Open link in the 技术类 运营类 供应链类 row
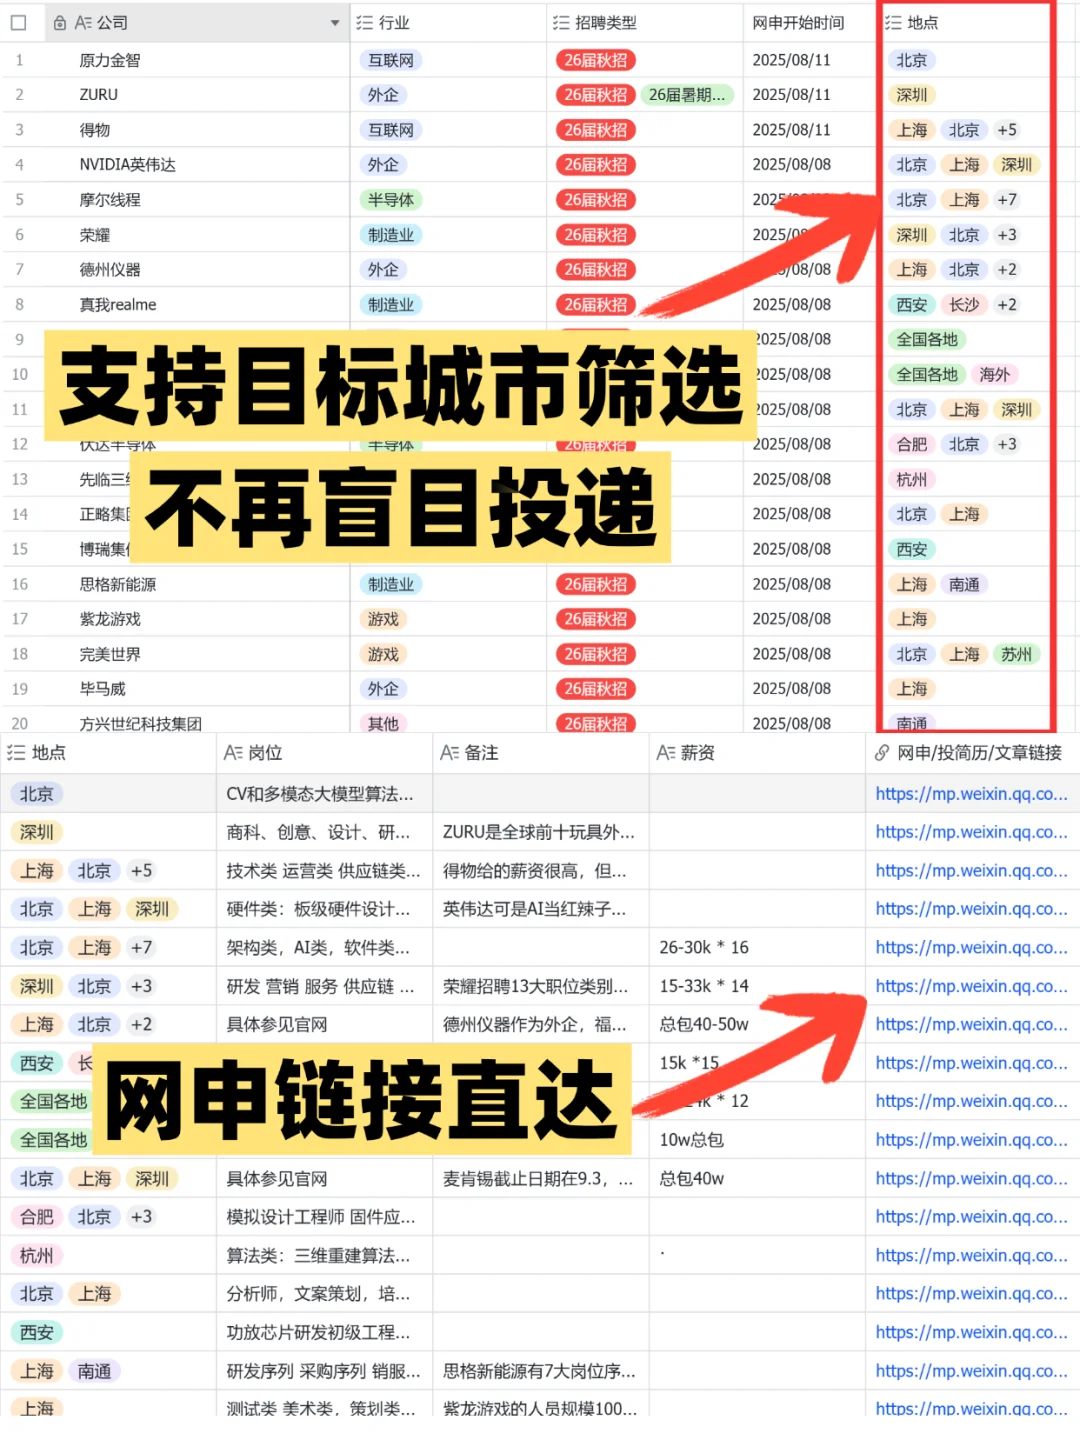1080x1440 pixels. pyautogui.click(x=972, y=871)
